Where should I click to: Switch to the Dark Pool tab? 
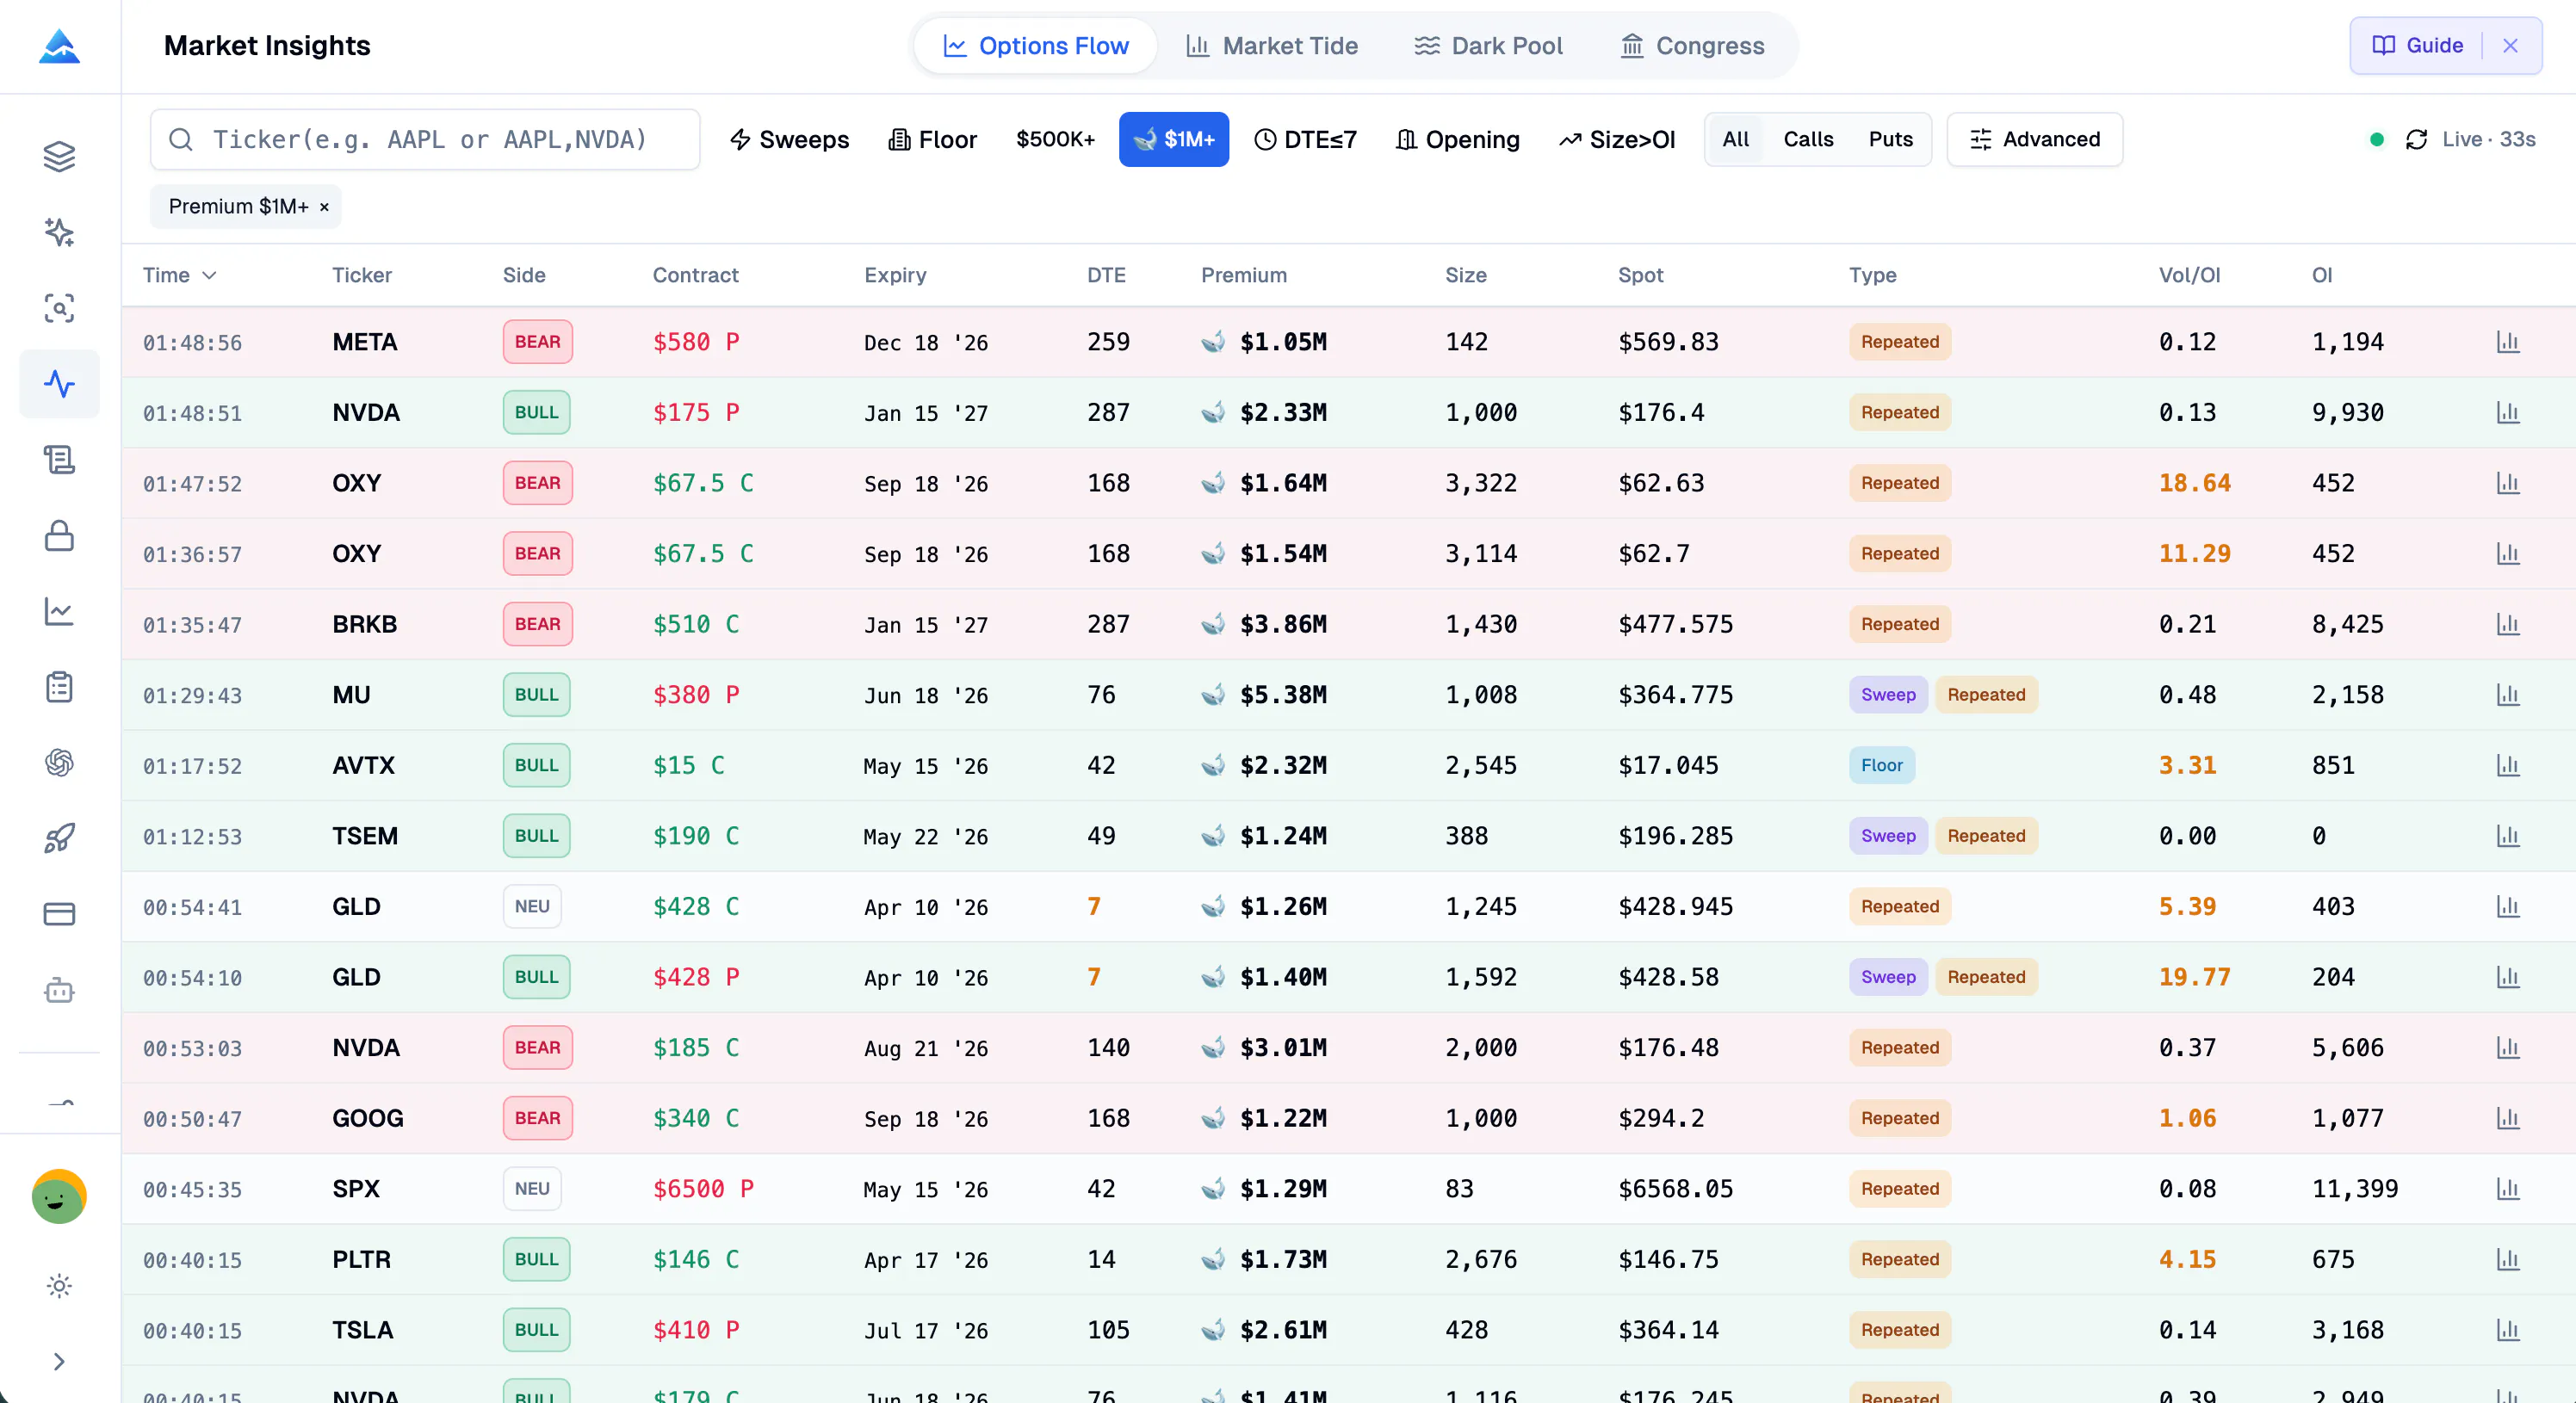[1488, 46]
